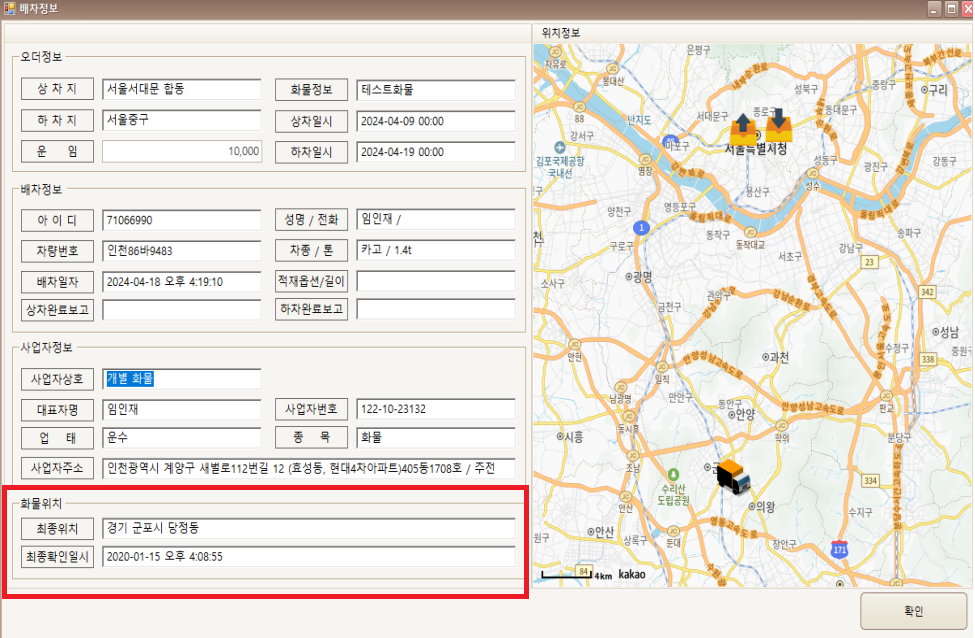Image resolution: width=975 pixels, height=638 pixels.
Task: Click the empty 적재옵션/길이 input field
Action: [x=435, y=281]
